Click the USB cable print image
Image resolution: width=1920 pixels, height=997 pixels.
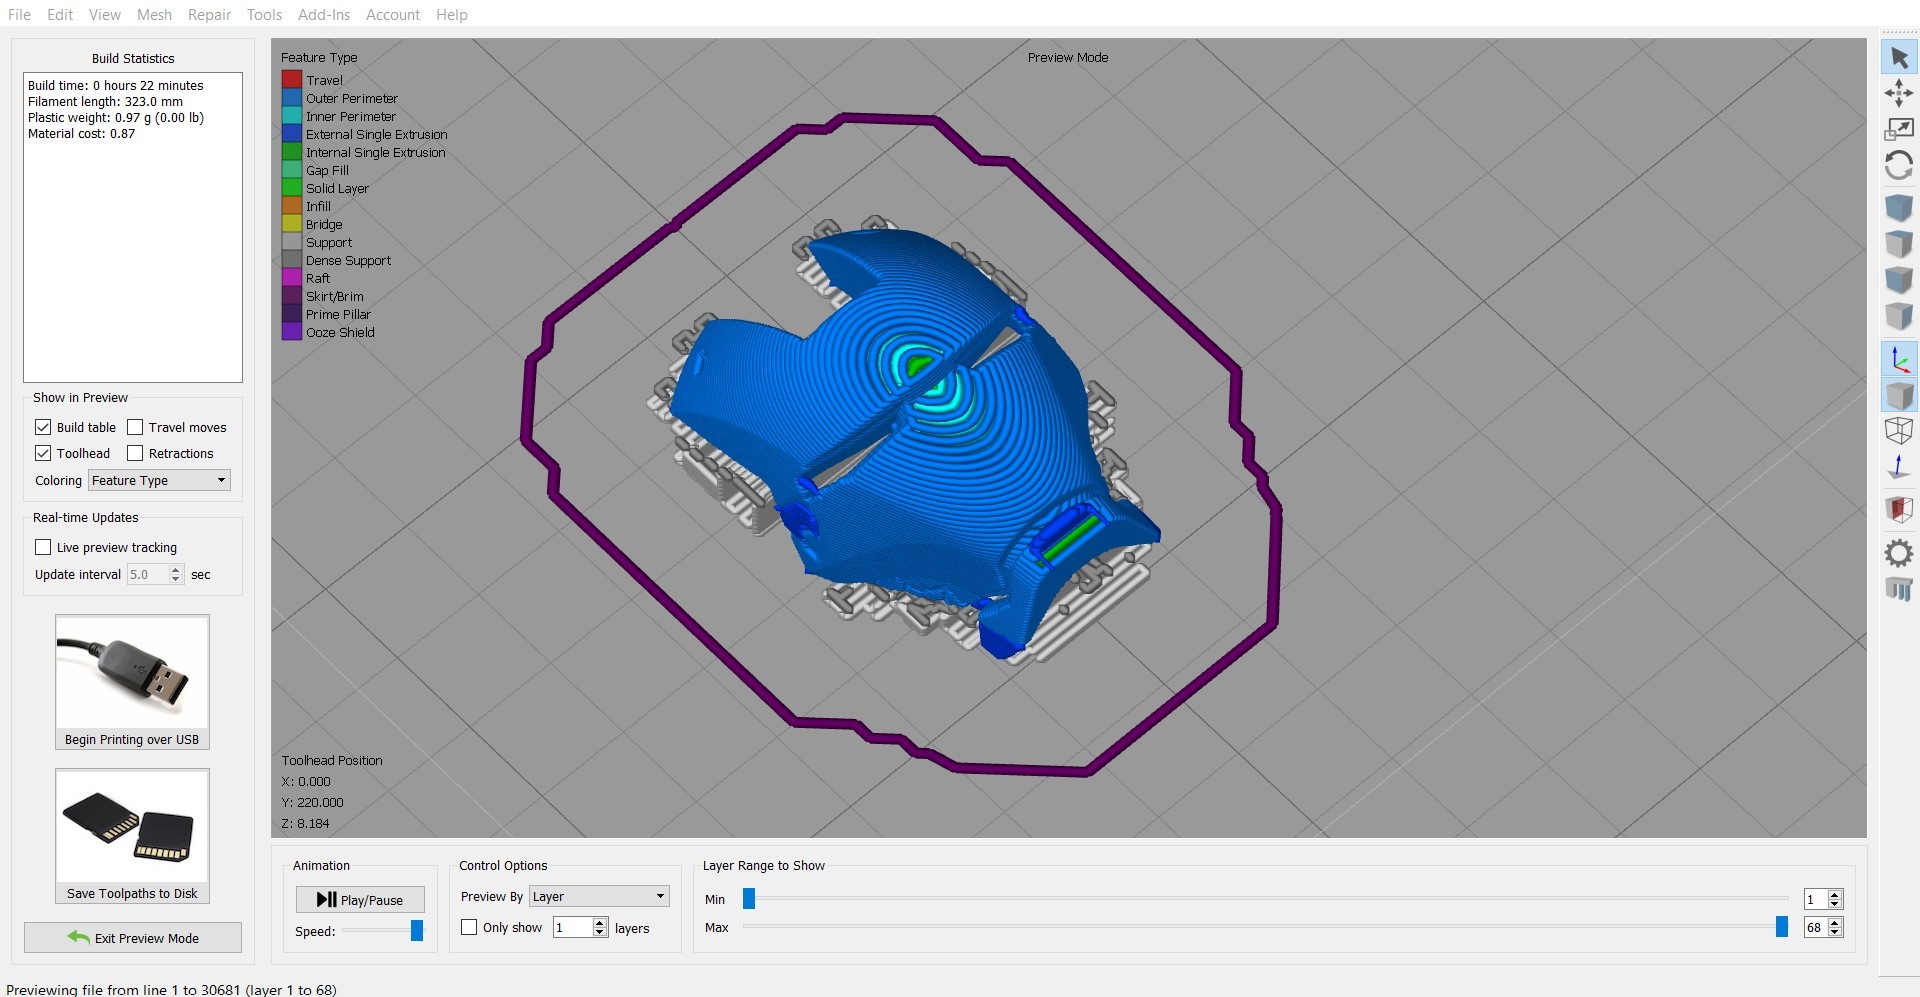tap(132, 672)
